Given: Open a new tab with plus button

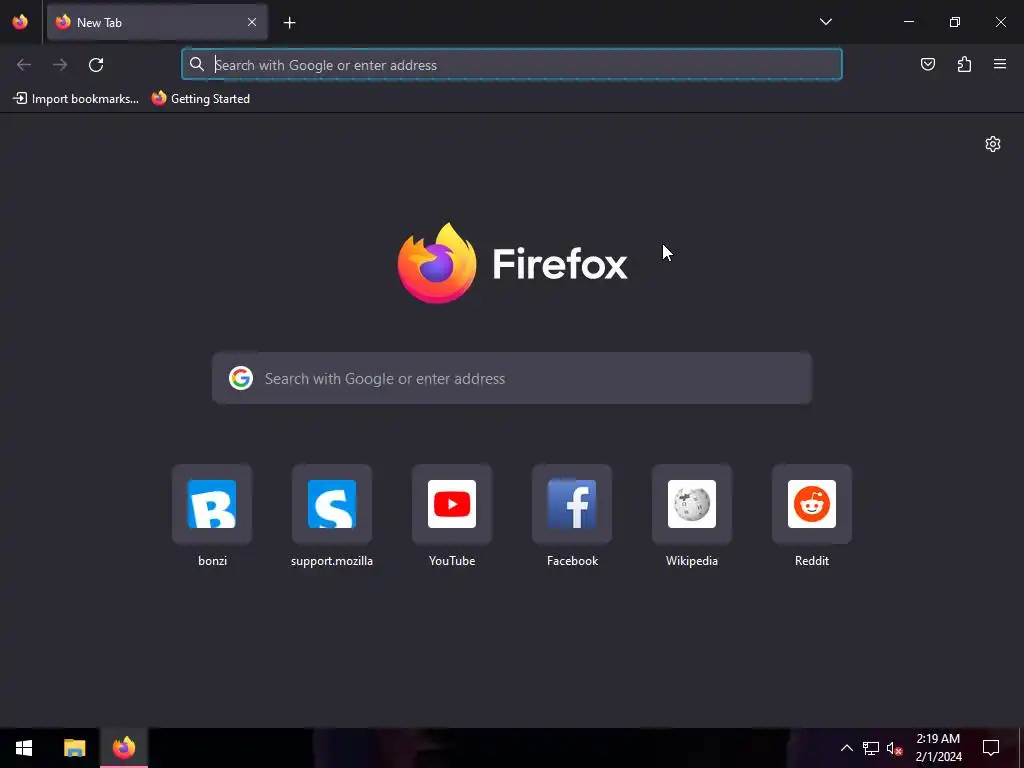Looking at the screenshot, I should (289, 23).
